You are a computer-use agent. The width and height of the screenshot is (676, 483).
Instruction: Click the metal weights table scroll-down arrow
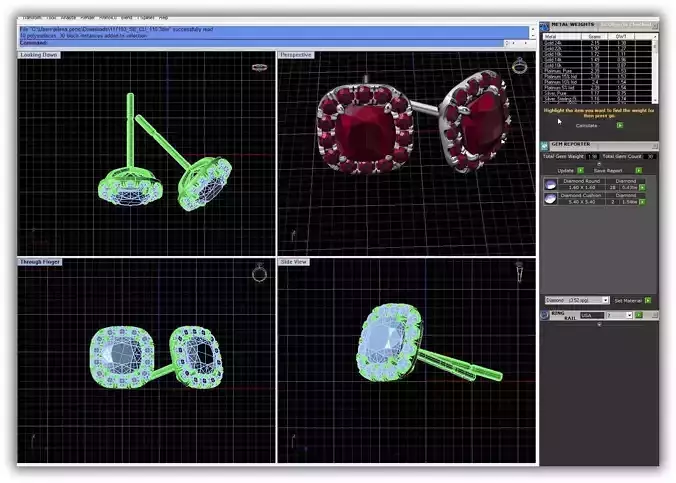(655, 100)
